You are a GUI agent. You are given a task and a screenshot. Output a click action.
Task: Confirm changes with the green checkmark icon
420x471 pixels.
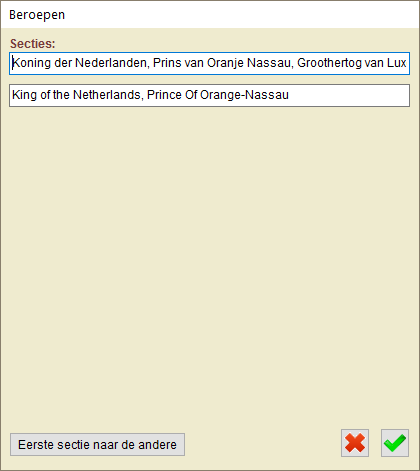[x=395, y=443]
